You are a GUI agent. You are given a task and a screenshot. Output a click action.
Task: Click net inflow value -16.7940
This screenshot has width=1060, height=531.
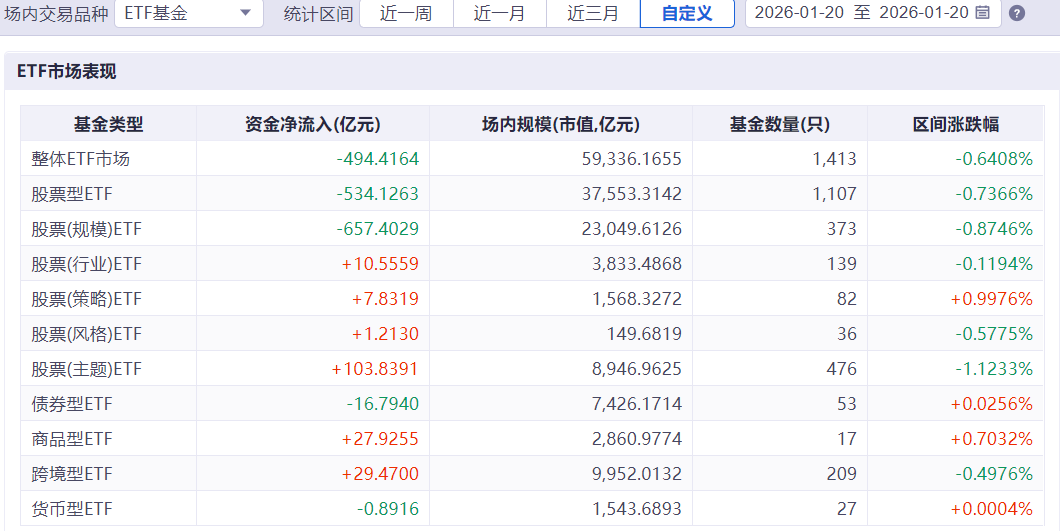click(x=383, y=405)
